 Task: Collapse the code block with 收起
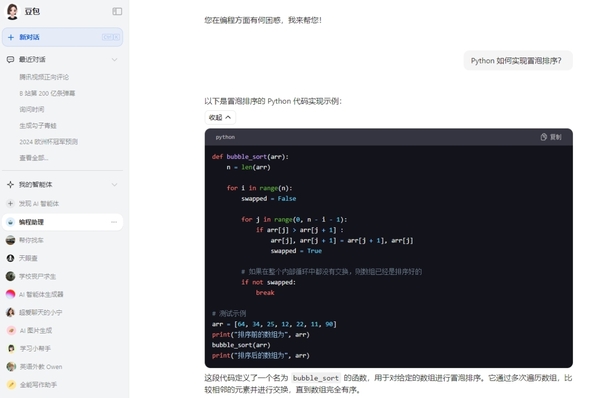pos(220,117)
